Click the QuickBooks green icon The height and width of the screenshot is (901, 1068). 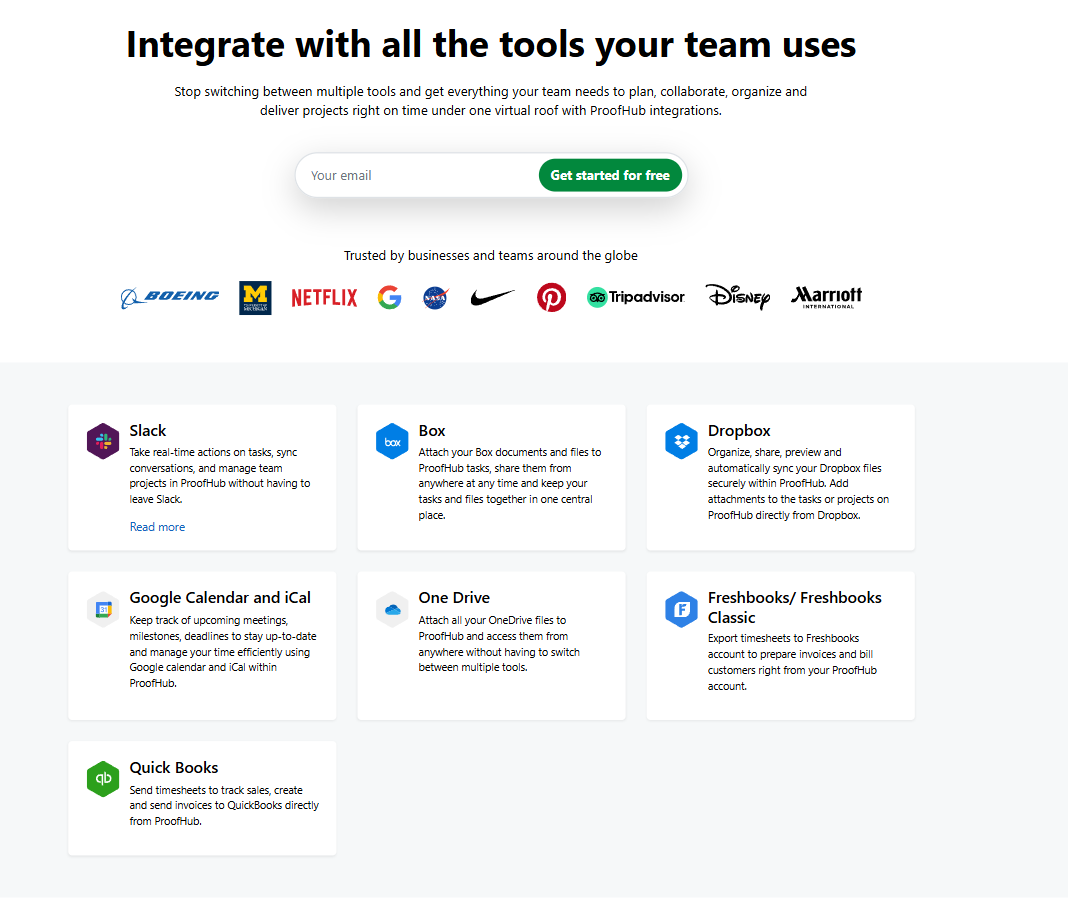103,778
